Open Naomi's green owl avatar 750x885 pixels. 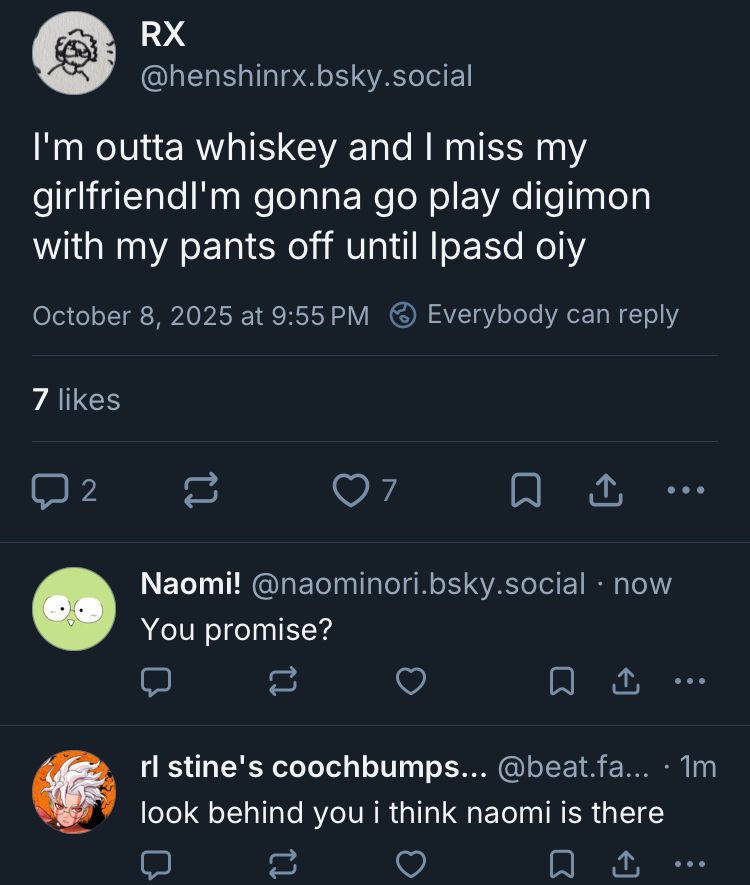point(73,609)
